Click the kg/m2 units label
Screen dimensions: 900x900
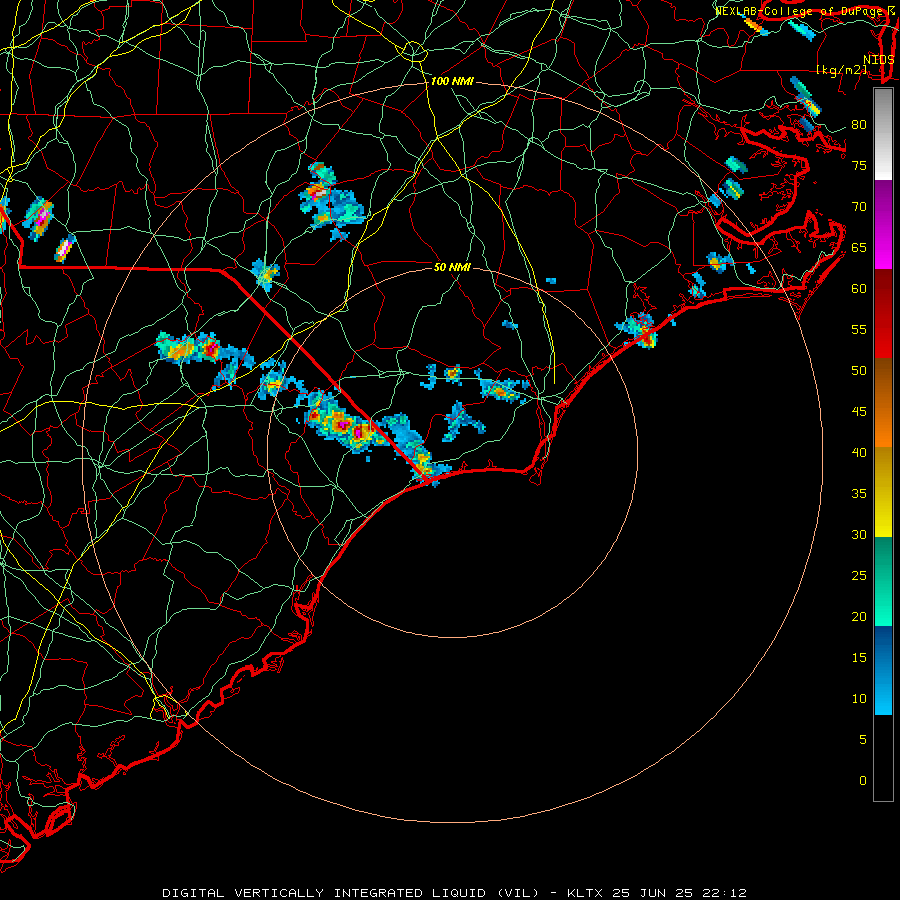point(842,70)
